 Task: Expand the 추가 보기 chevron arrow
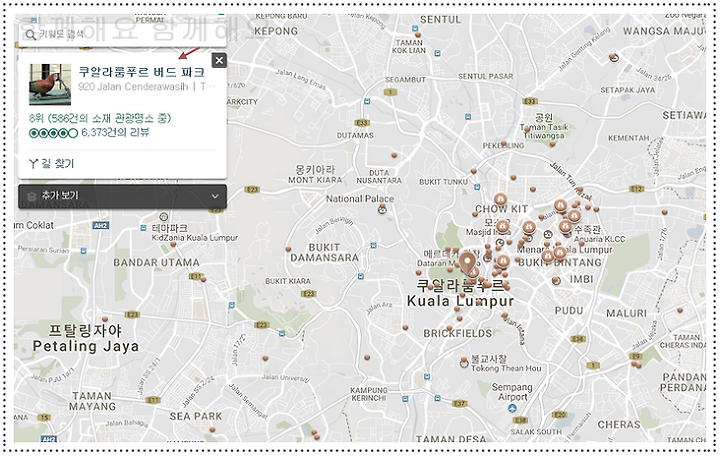215,197
